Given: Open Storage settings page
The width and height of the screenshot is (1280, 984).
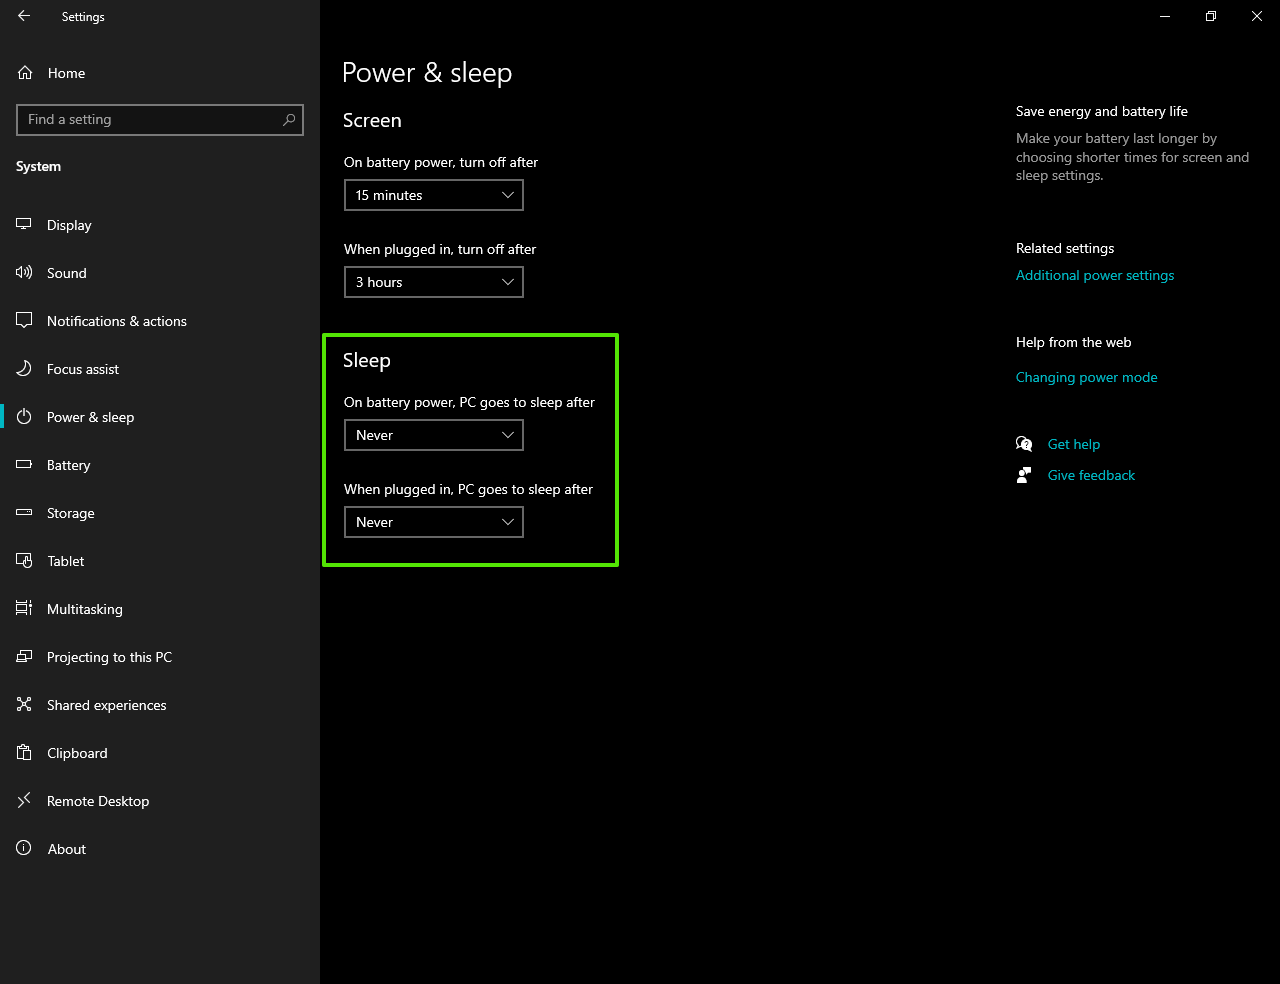Looking at the screenshot, I should 160,513.
